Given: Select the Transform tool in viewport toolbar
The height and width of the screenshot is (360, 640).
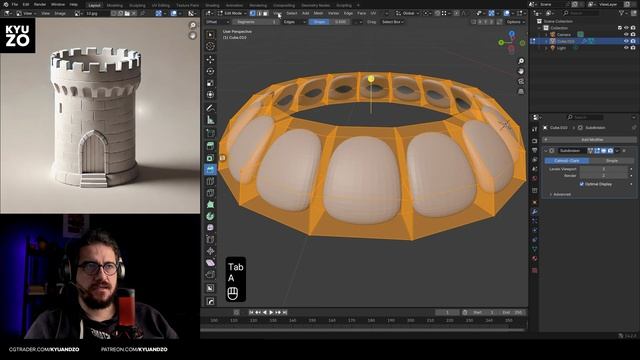Looking at the screenshot, I should click(x=210, y=95).
